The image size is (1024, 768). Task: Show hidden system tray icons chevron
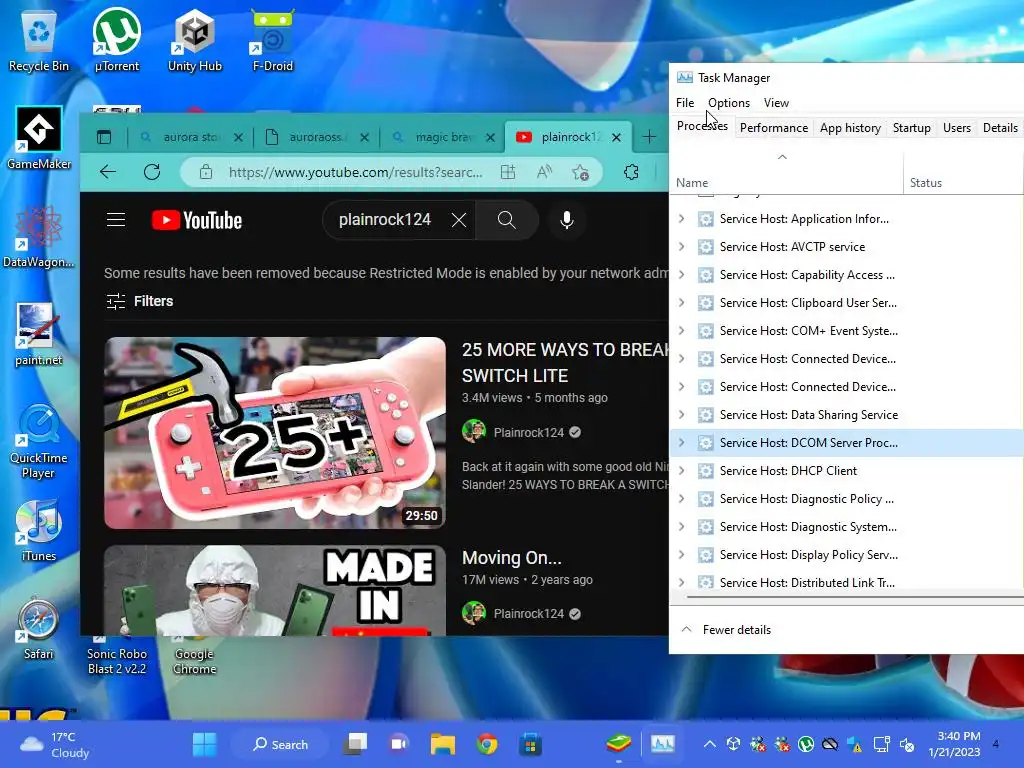pos(709,744)
